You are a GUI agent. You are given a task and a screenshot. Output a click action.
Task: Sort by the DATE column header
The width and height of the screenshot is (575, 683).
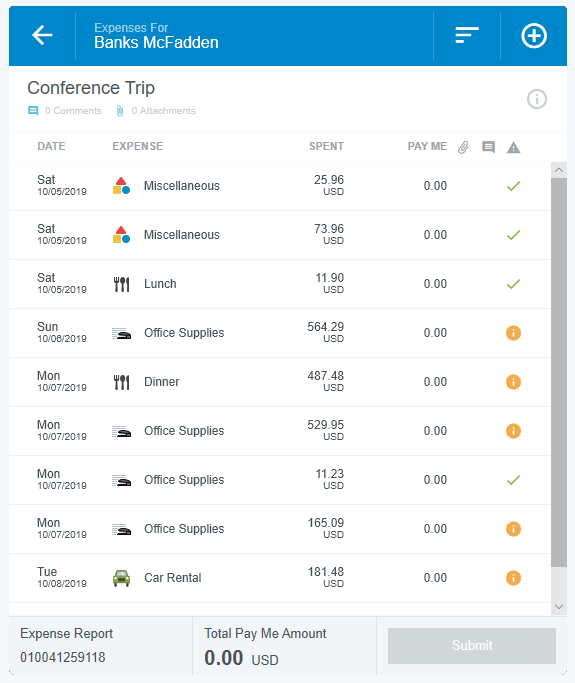click(x=51, y=146)
